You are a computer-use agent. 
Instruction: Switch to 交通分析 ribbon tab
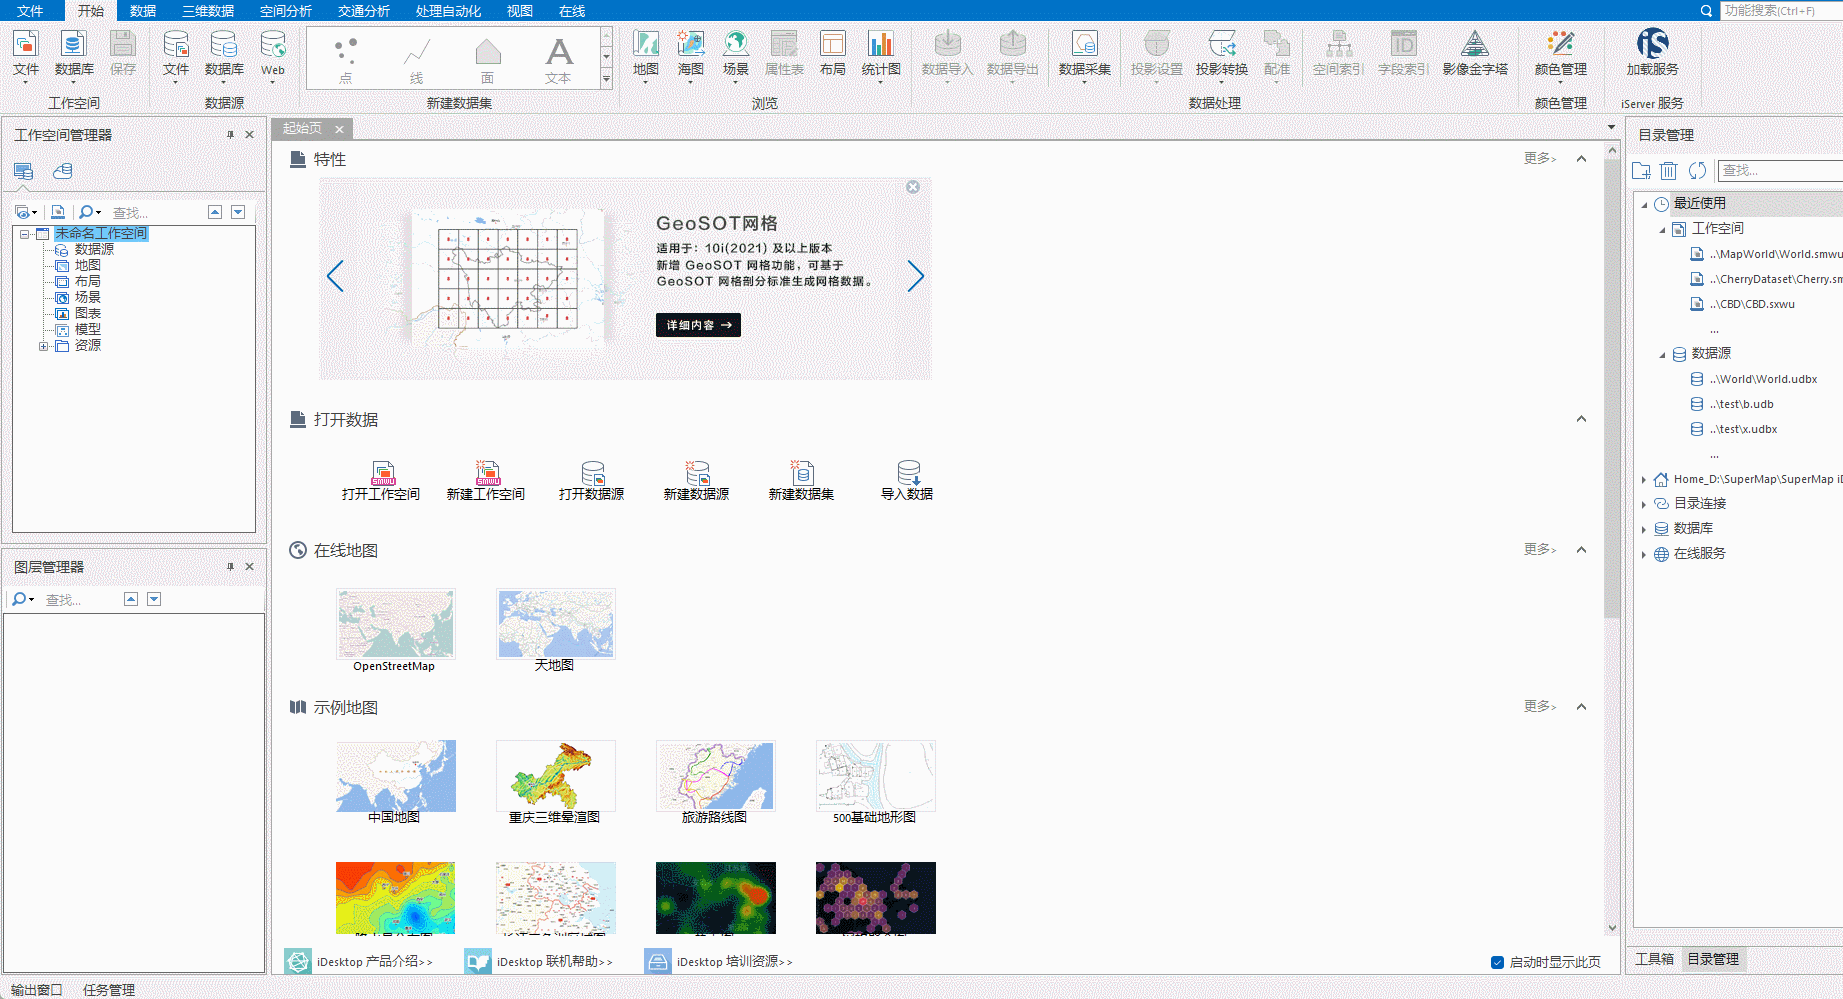pyautogui.click(x=364, y=11)
